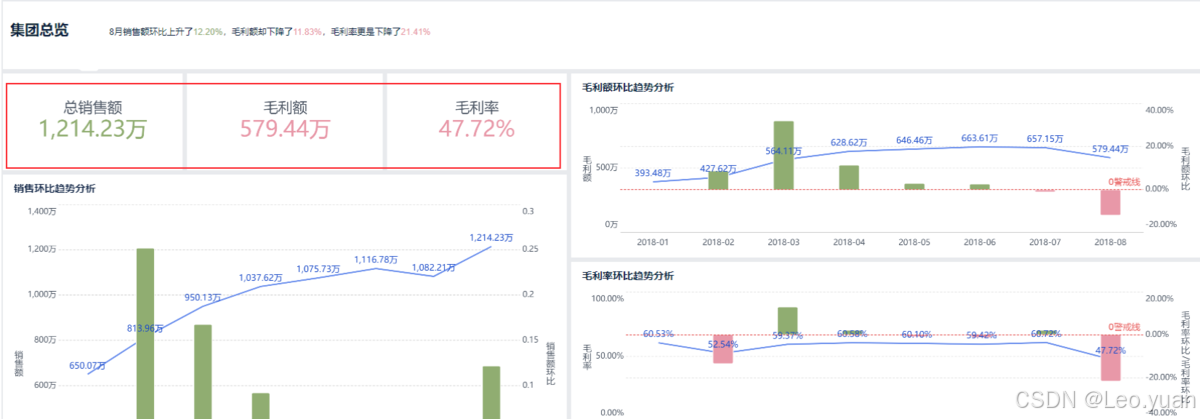Click the pink bar near 47.72% in margin chart
This screenshot has height=419, width=1200.
(1110, 358)
